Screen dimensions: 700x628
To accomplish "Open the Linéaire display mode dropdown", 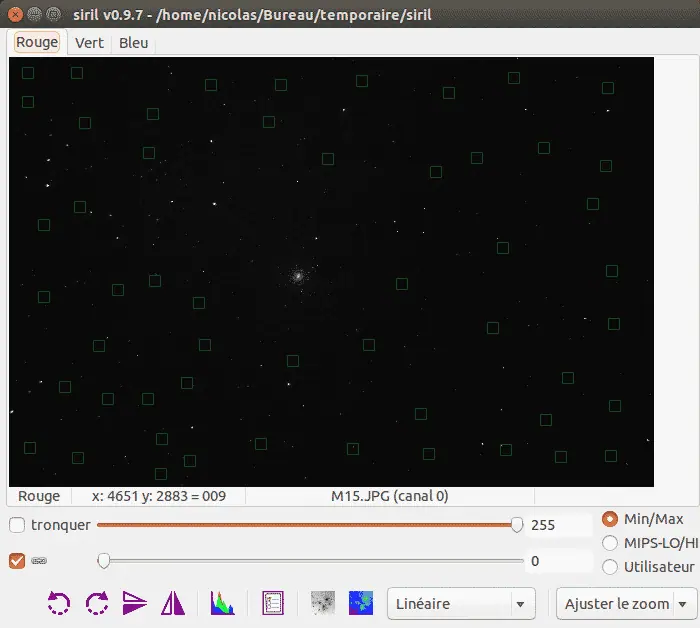I will pyautogui.click(x=461, y=603).
